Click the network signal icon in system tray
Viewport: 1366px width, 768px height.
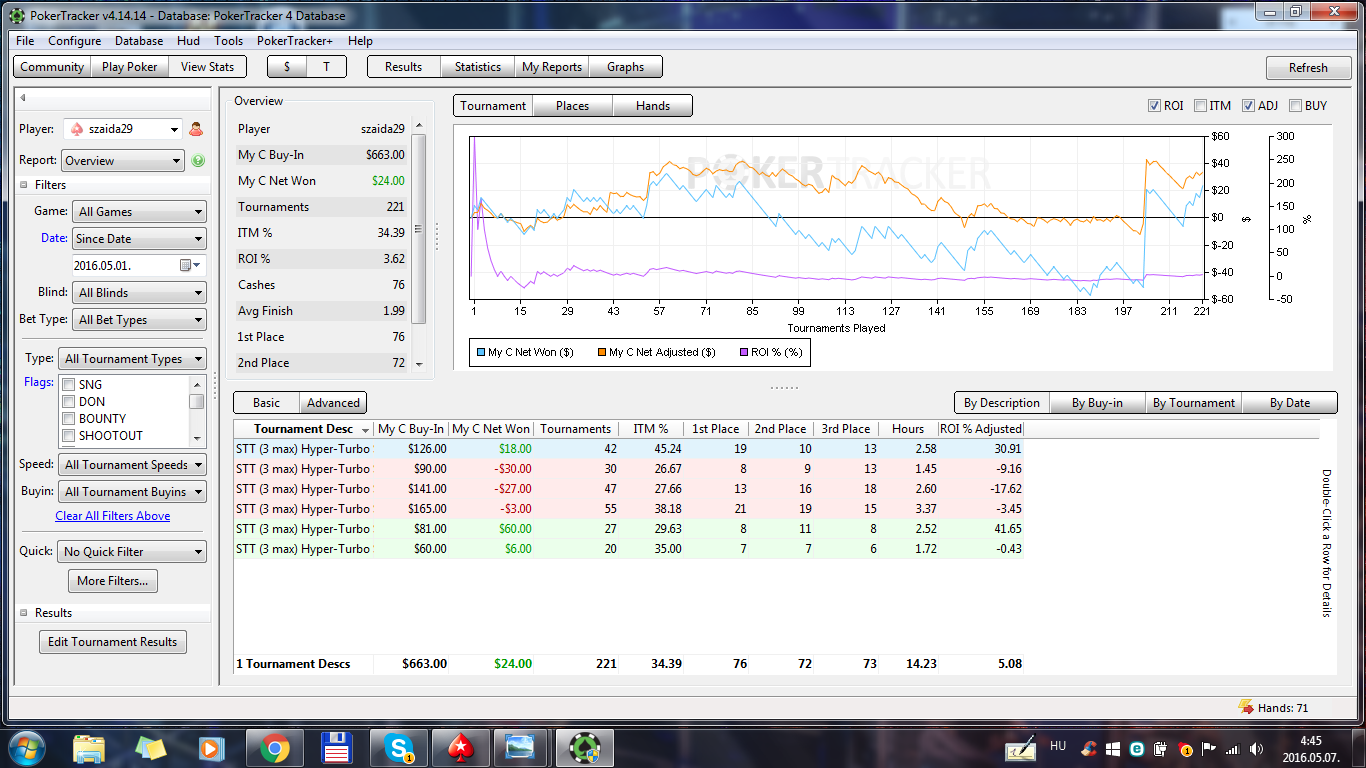(x=1232, y=749)
